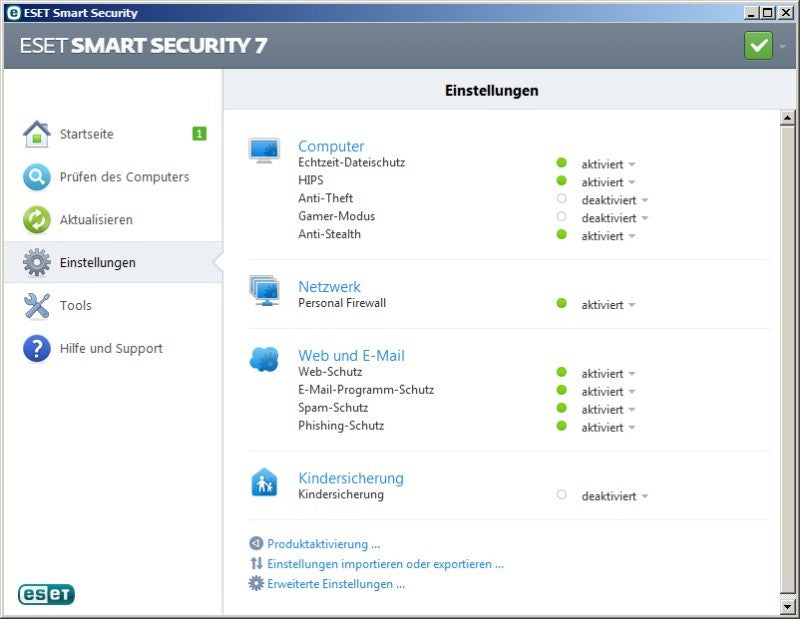Image resolution: width=800 pixels, height=619 pixels.
Task: Click the ESET logo at bottom left
Action: click(46, 594)
